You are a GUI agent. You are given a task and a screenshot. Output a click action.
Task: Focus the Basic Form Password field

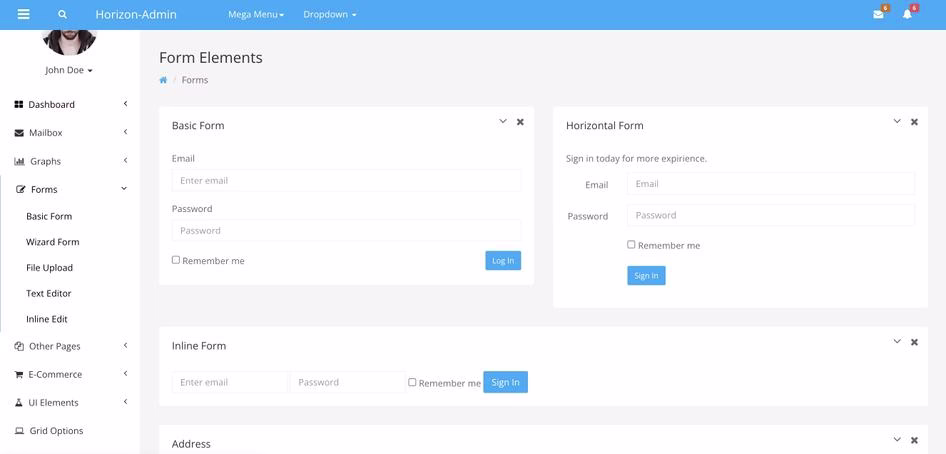click(x=346, y=230)
